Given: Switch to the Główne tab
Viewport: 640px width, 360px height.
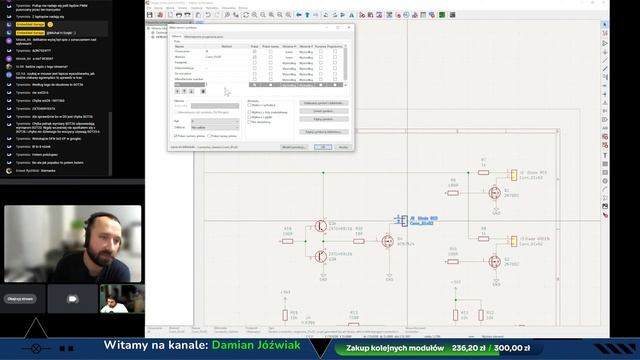Looking at the screenshot, I should 176,36.
